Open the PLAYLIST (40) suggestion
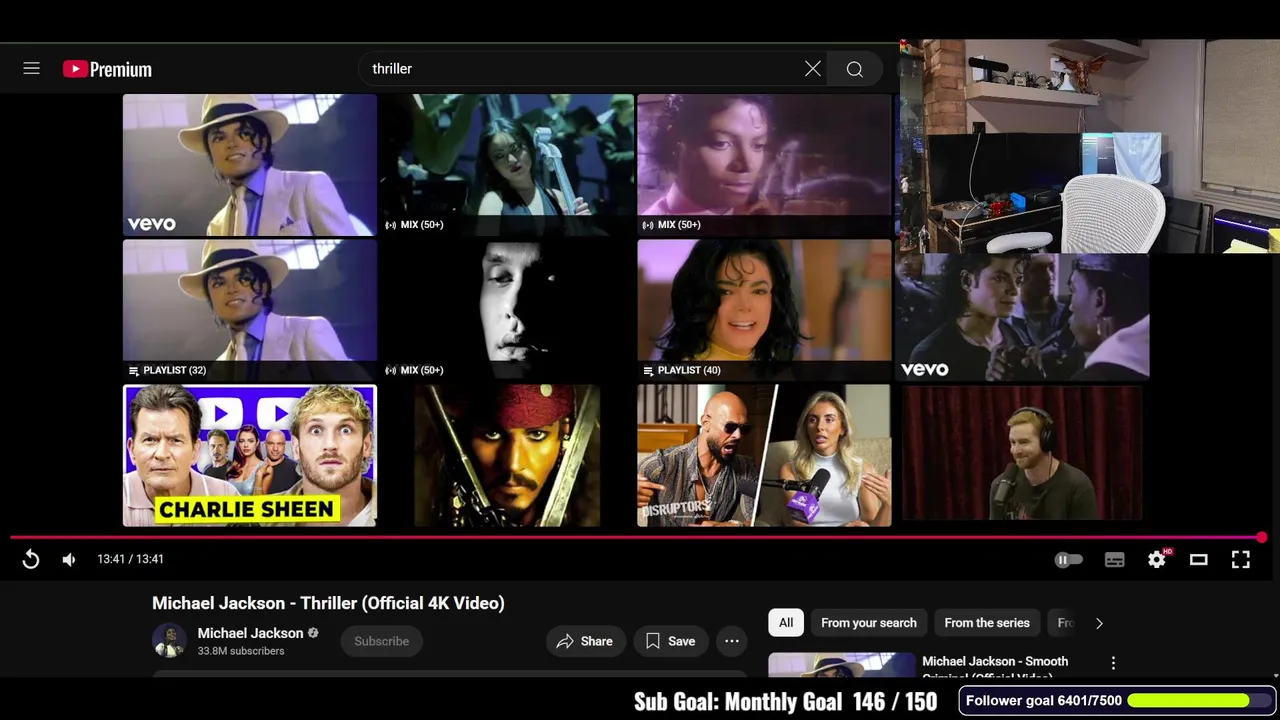Image resolution: width=1280 pixels, height=720 pixels. click(764, 310)
